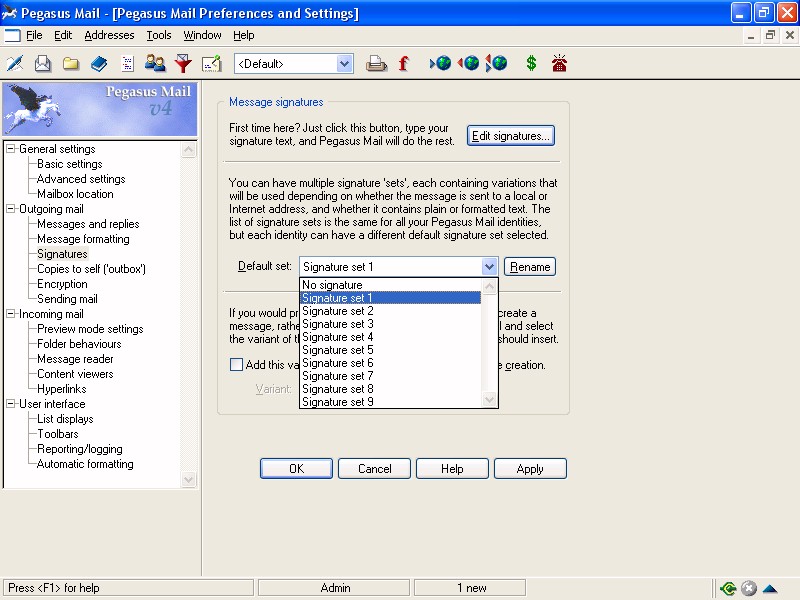800x600 pixels.
Task: Click the red telephone toolbar icon
Action: (x=559, y=63)
